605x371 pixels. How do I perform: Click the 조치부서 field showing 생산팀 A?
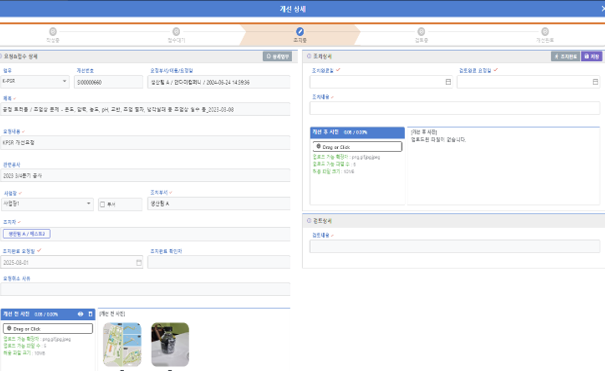coord(219,204)
